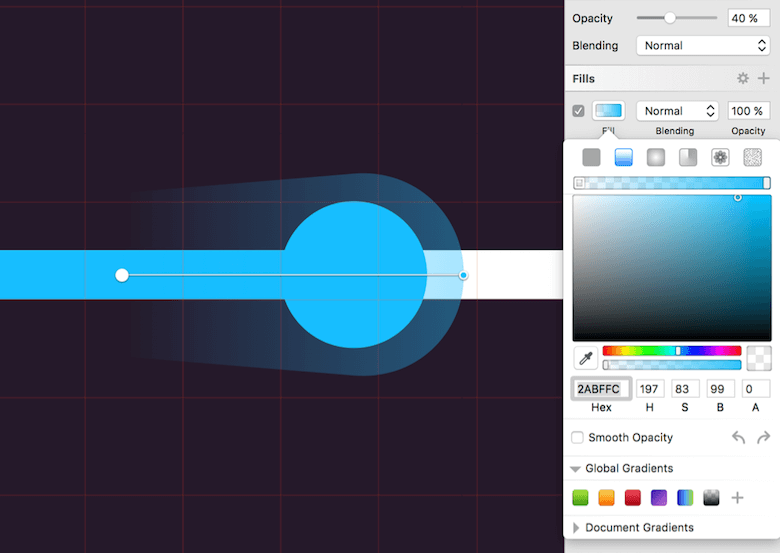Click the Hue value field

pyautogui.click(x=650, y=389)
